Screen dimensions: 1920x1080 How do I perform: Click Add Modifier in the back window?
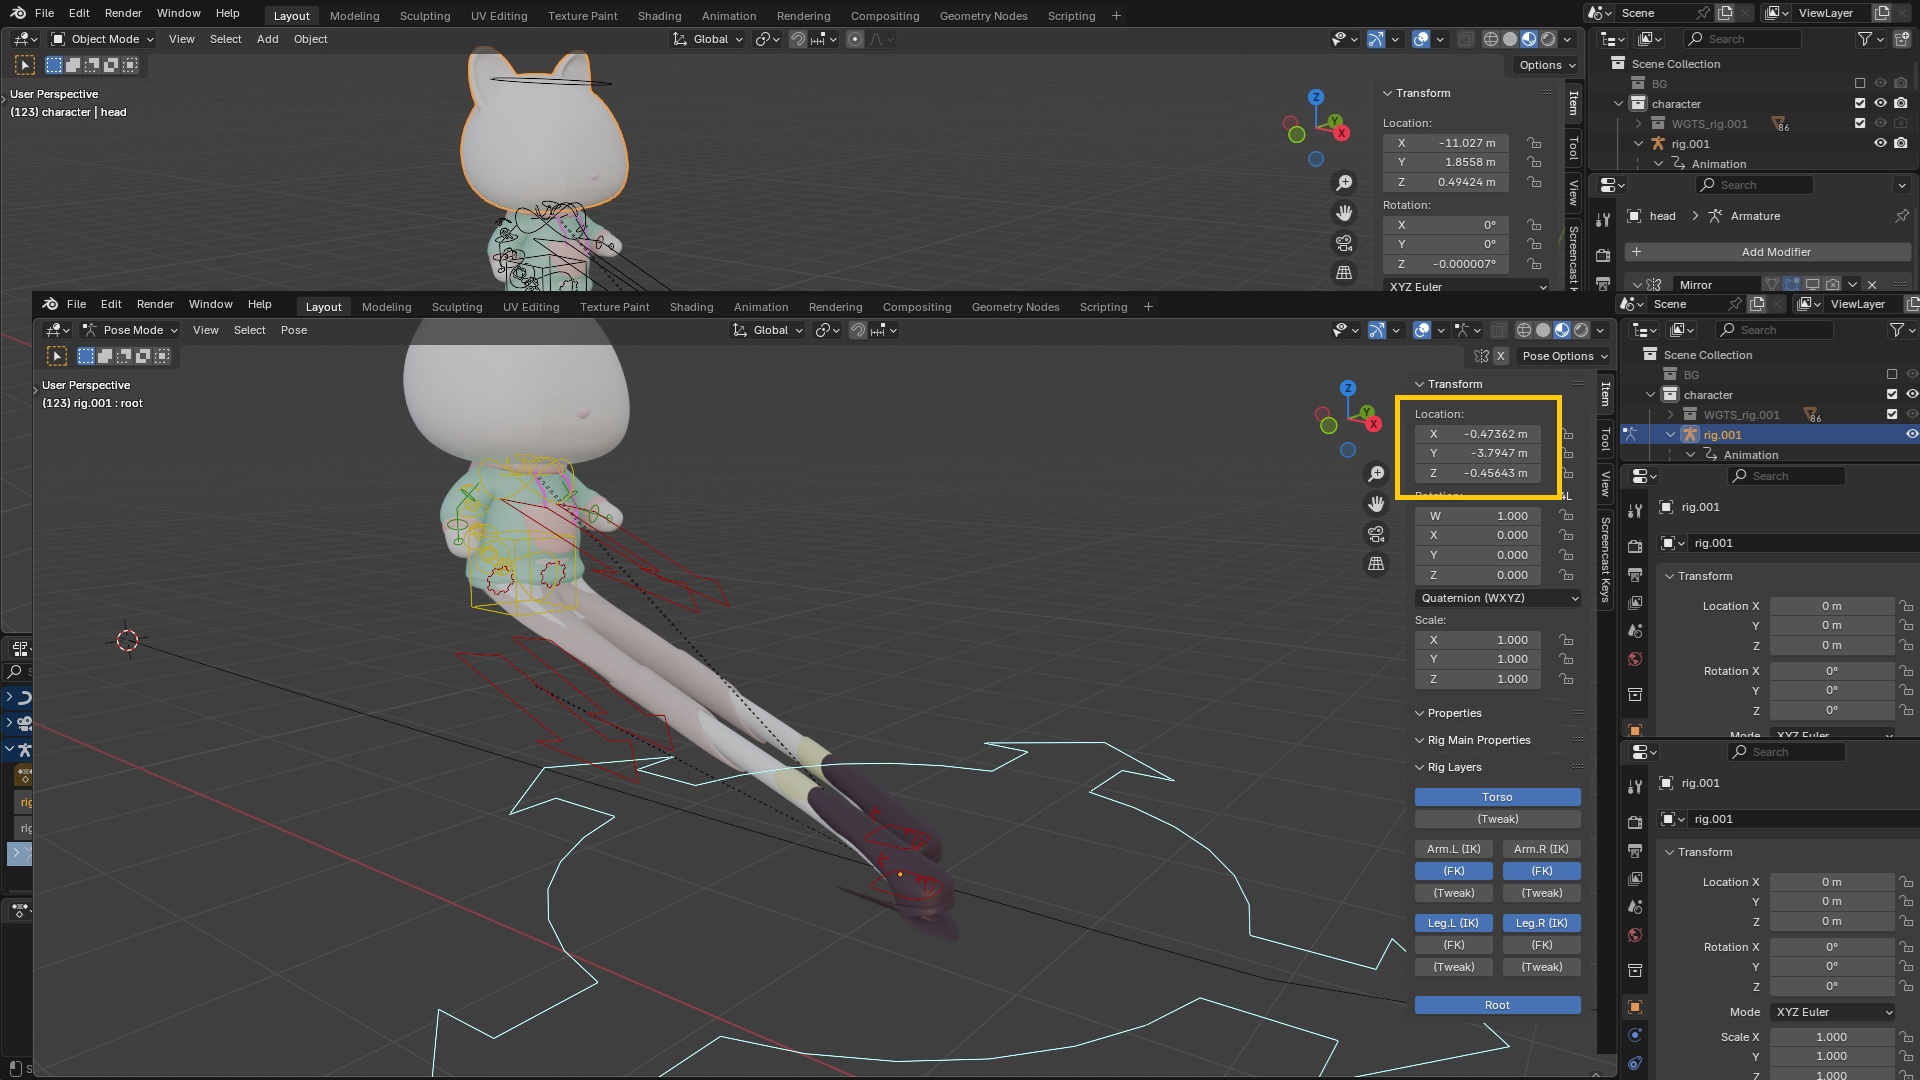1767,252
